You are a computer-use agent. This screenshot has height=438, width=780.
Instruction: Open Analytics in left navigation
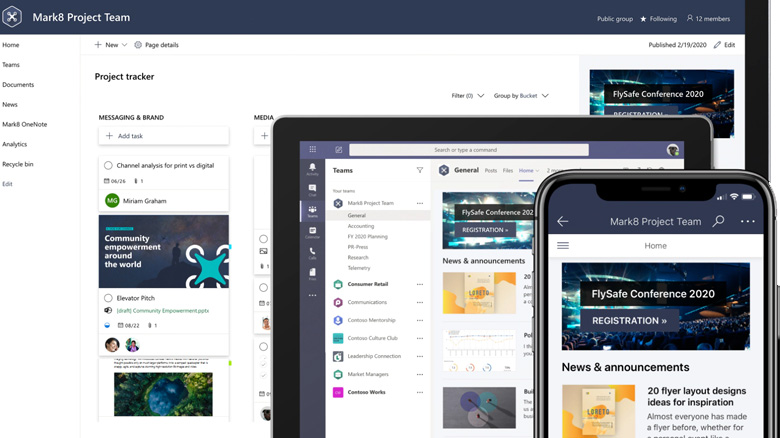(x=14, y=144)
